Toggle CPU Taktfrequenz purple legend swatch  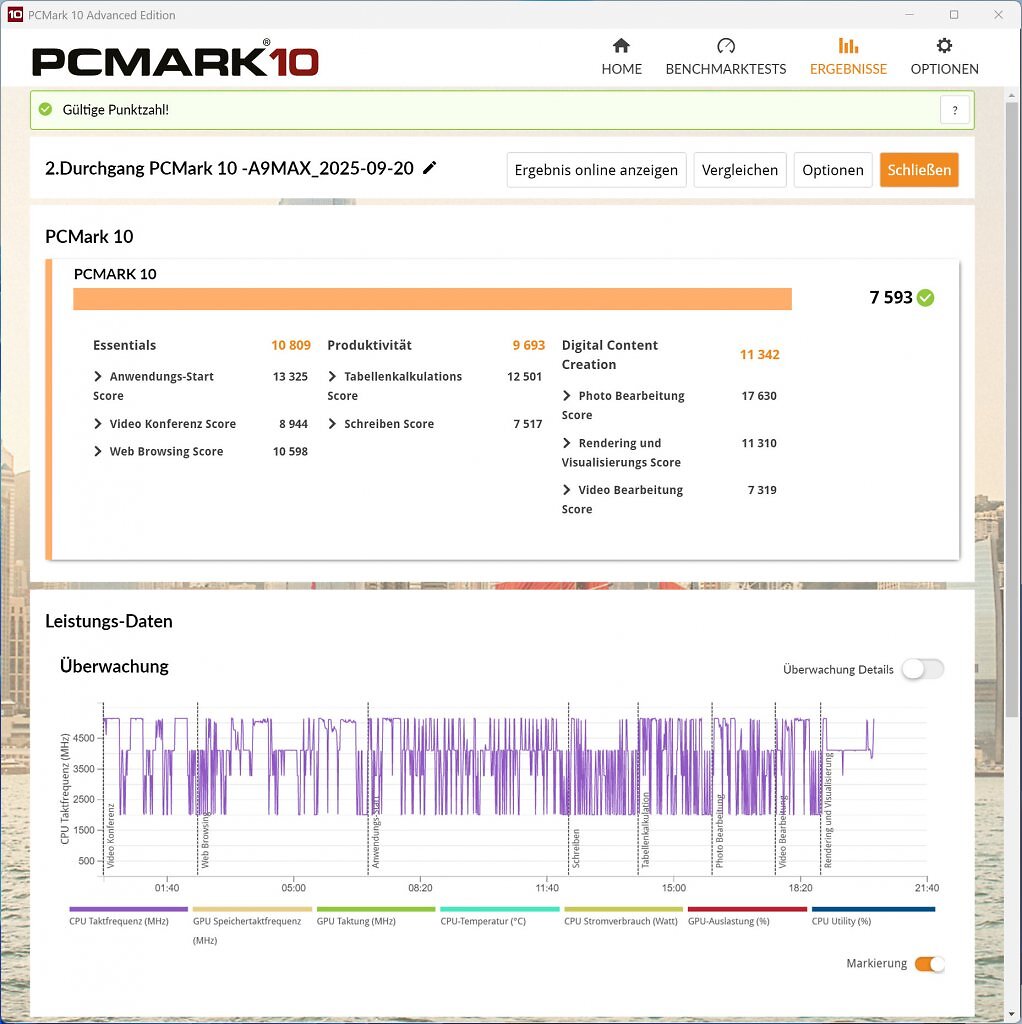[x=128, y=909]
